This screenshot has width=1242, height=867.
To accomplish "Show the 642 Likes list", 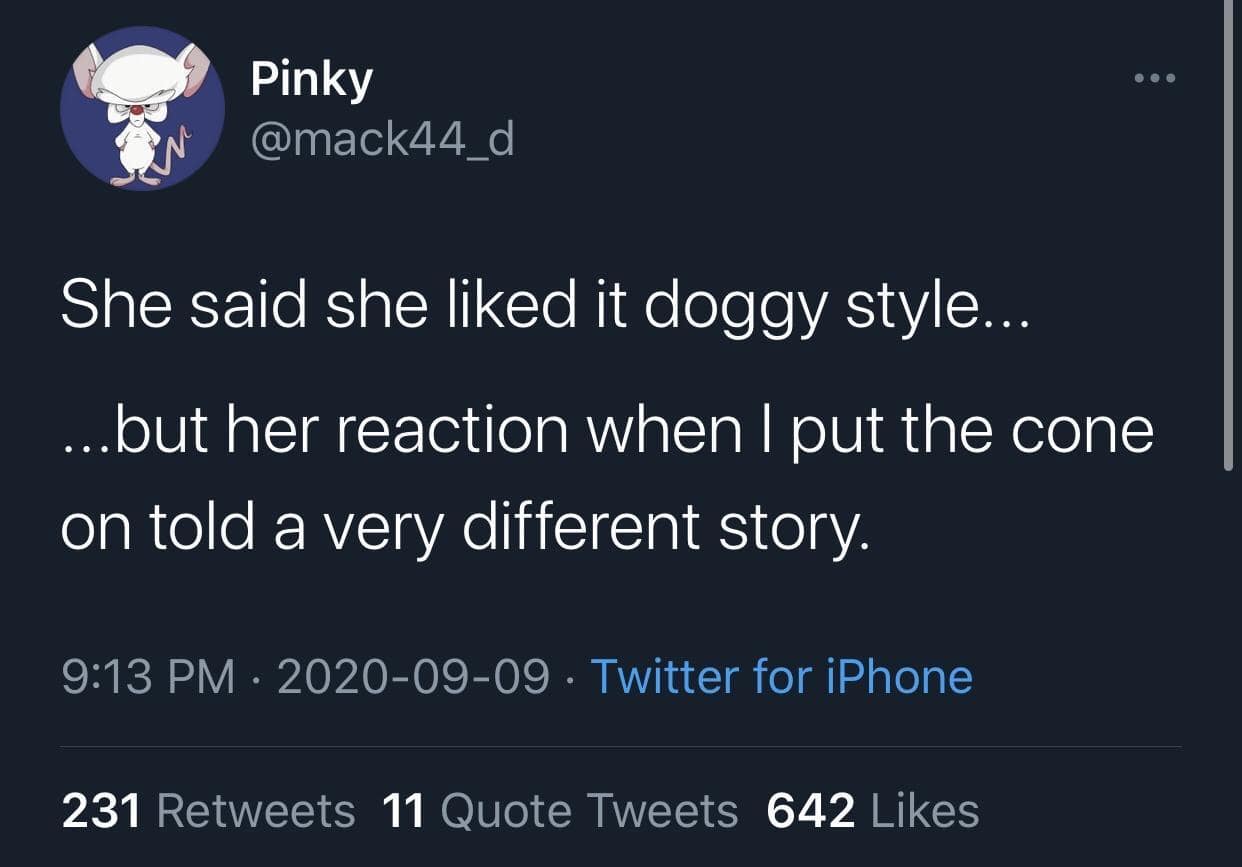I will point(872,810).
